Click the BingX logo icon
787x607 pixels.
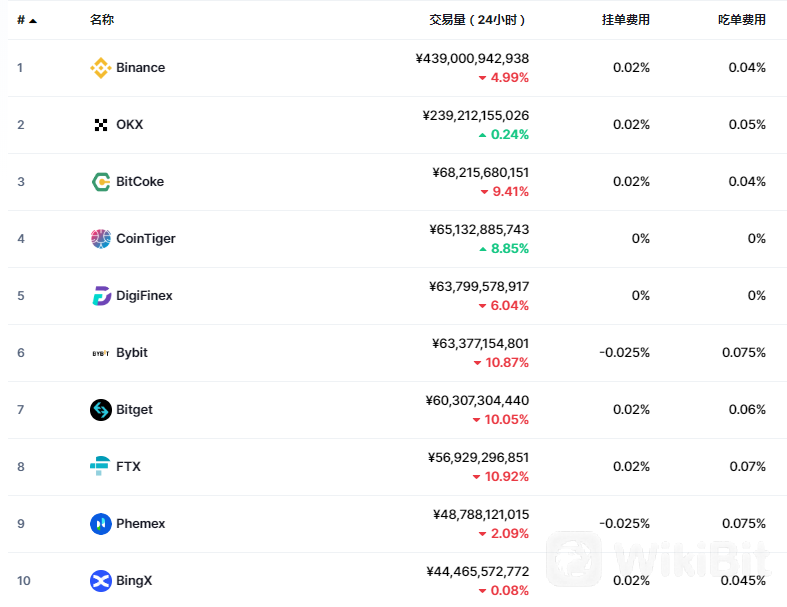[x=100, y=581]
